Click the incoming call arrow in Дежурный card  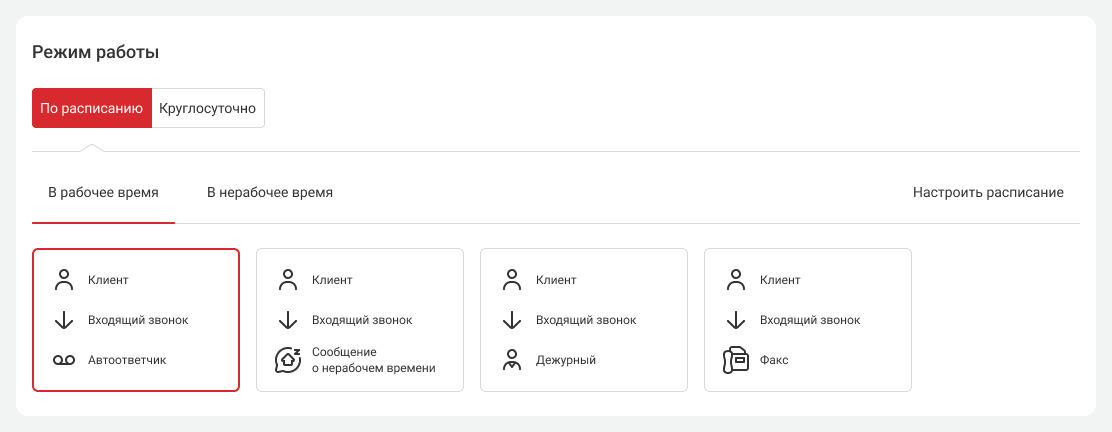pyautogui.click(x=512, y=320)
